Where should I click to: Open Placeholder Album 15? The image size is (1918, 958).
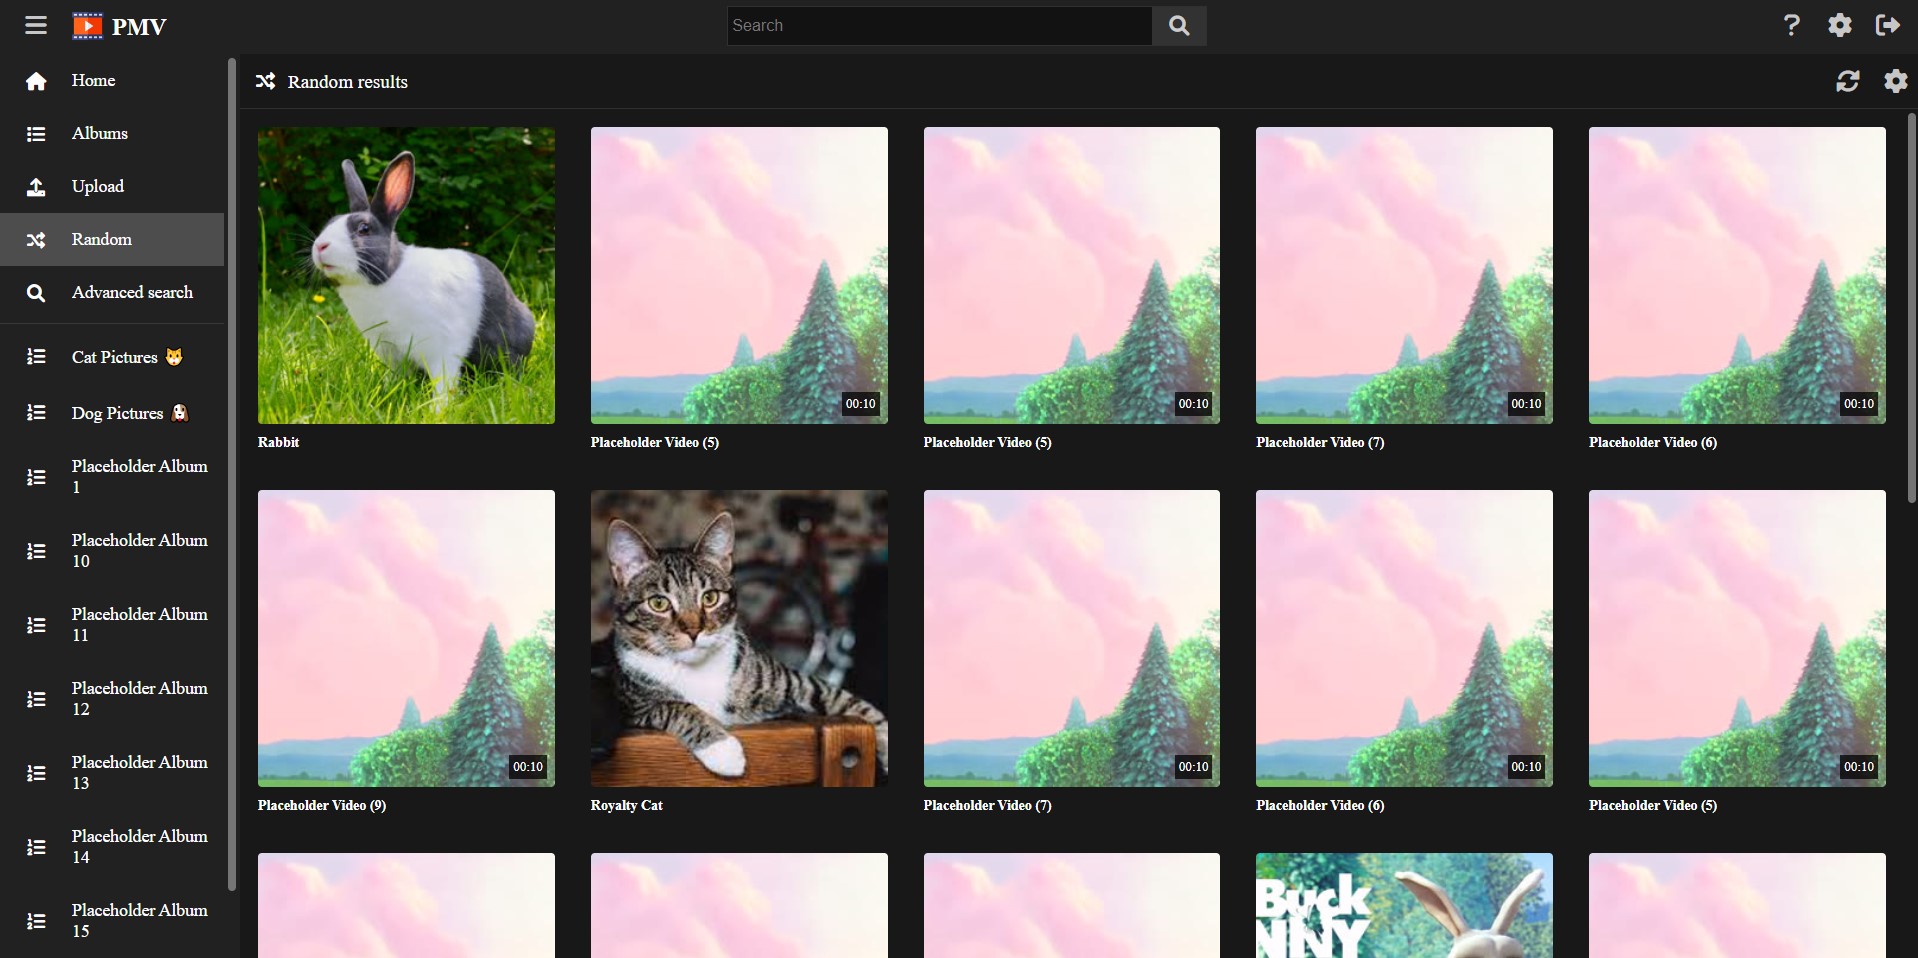pos(112,921)
